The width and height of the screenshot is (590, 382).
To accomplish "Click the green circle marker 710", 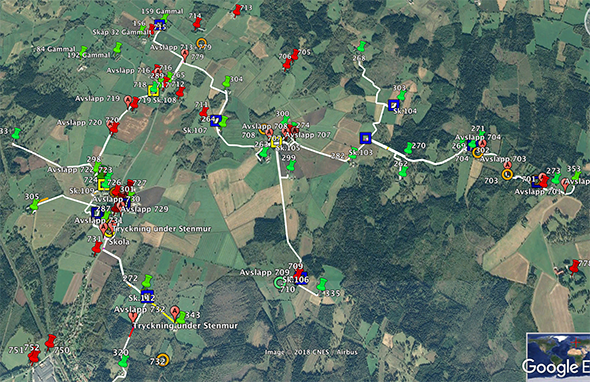I will [x=279, y=283].
